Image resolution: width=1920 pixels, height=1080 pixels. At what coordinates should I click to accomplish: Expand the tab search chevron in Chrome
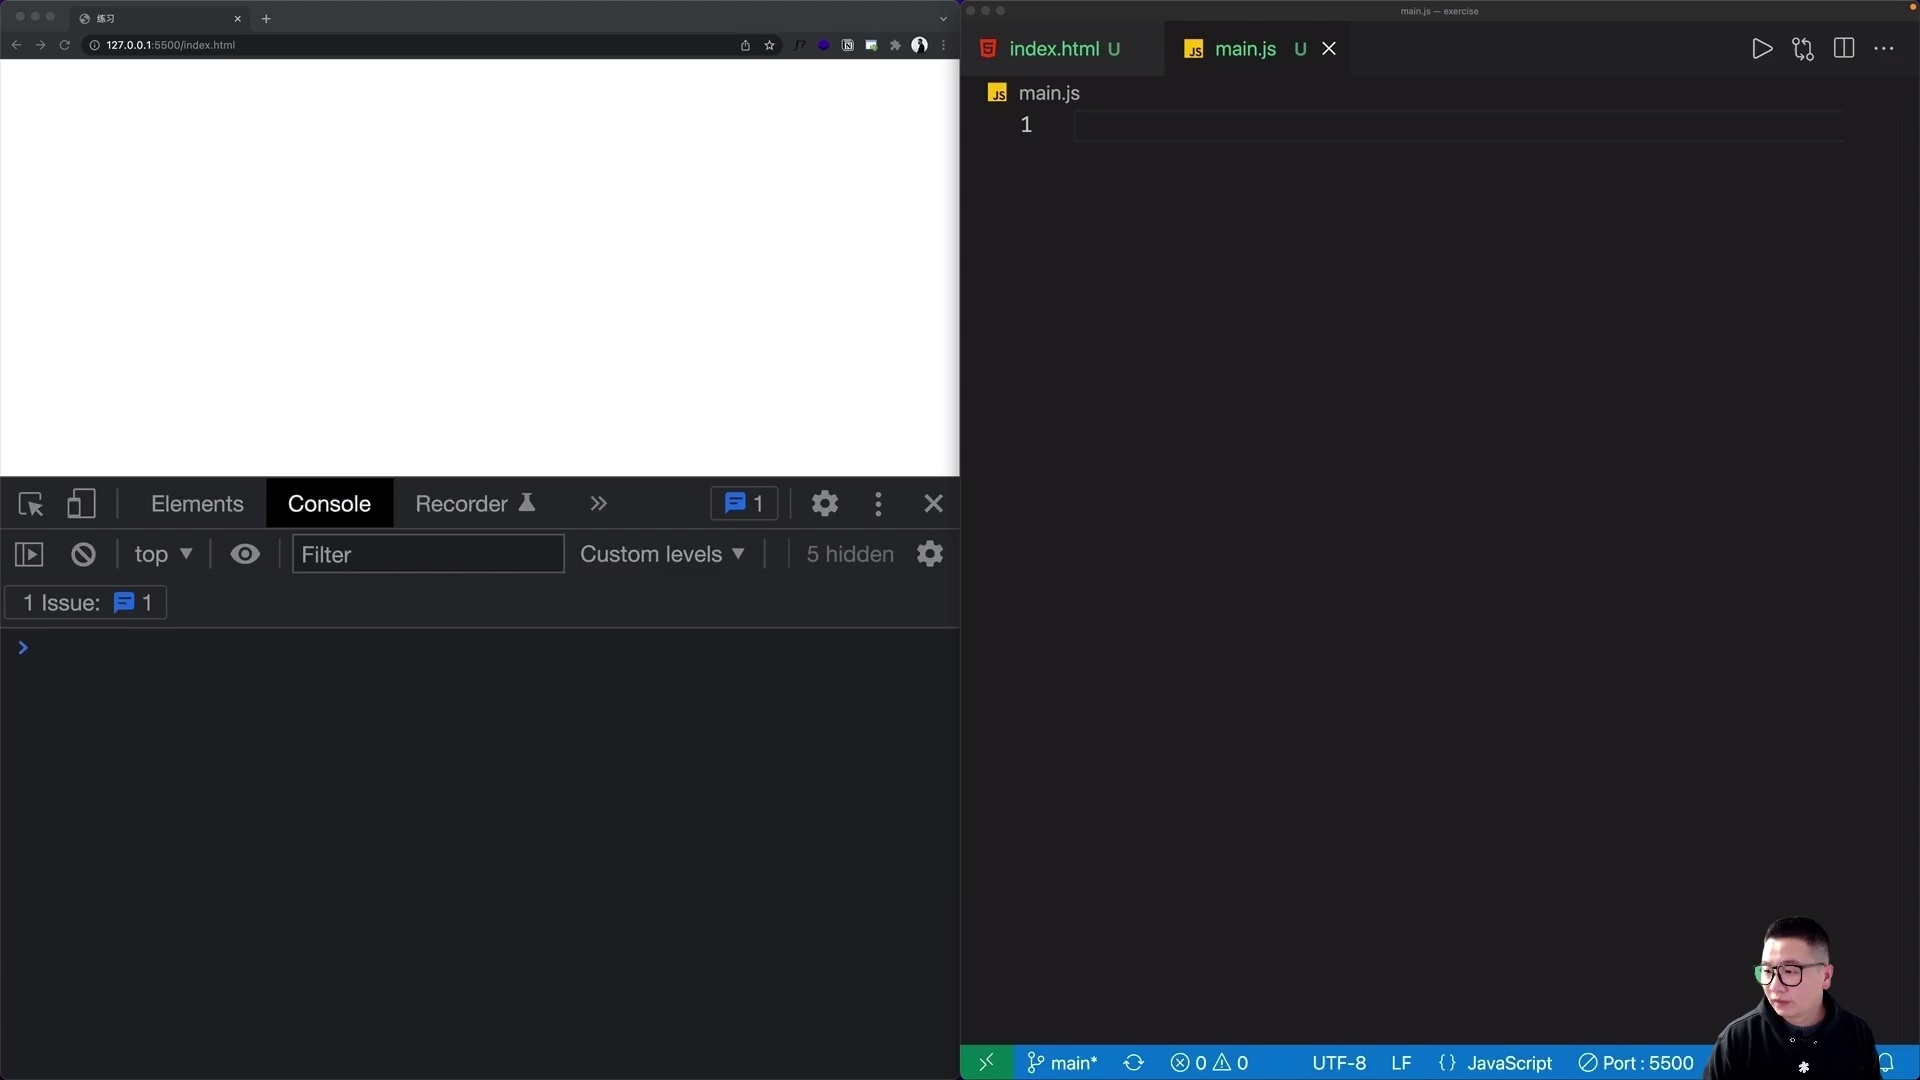(x=943, y=18)
